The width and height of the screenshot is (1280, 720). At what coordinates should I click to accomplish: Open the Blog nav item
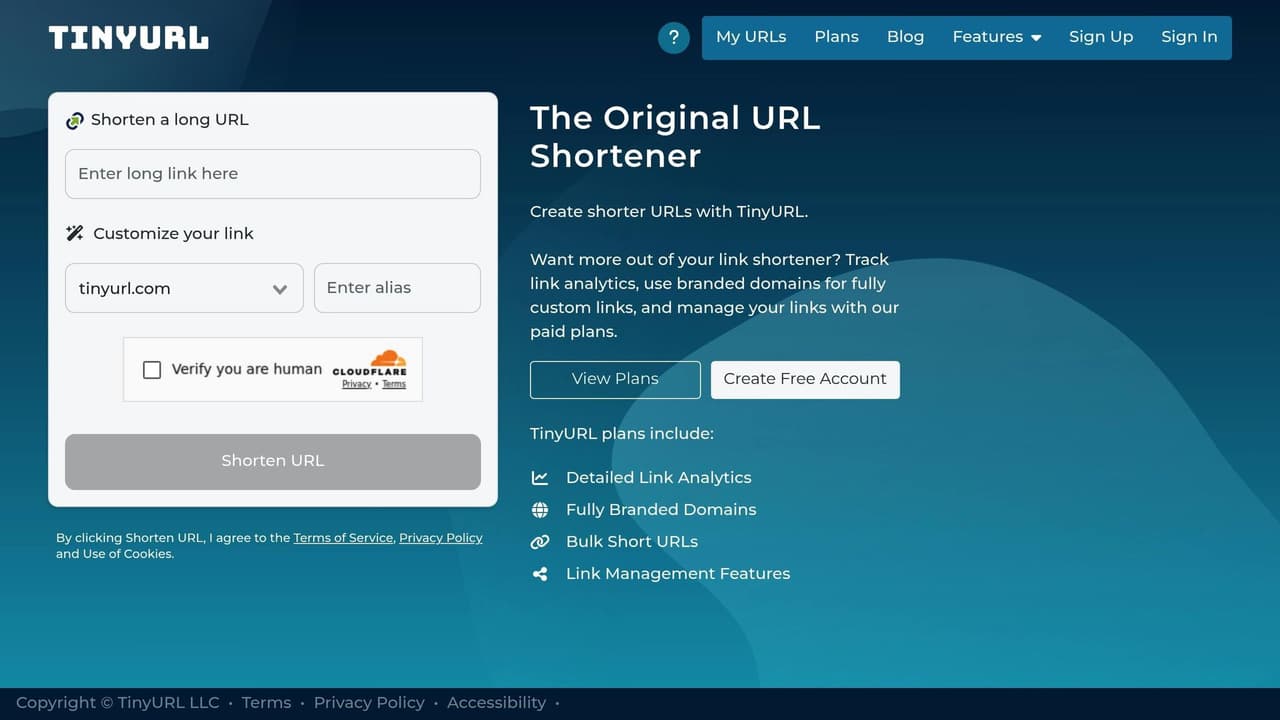point(905,37)
